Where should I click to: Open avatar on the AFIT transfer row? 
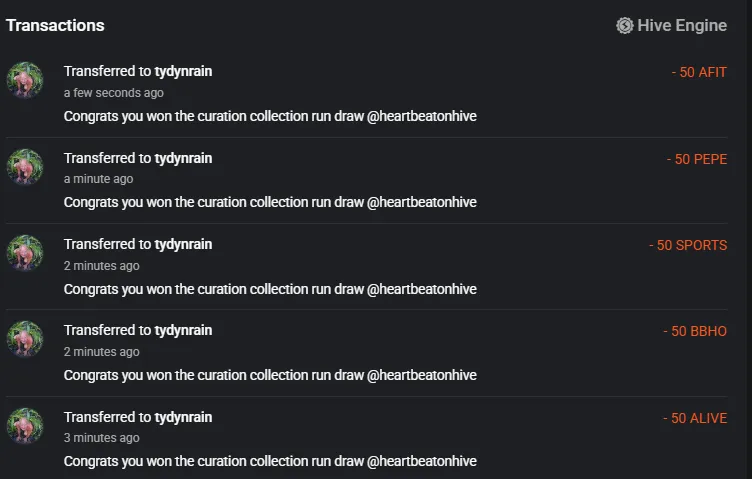click(25, 80)
